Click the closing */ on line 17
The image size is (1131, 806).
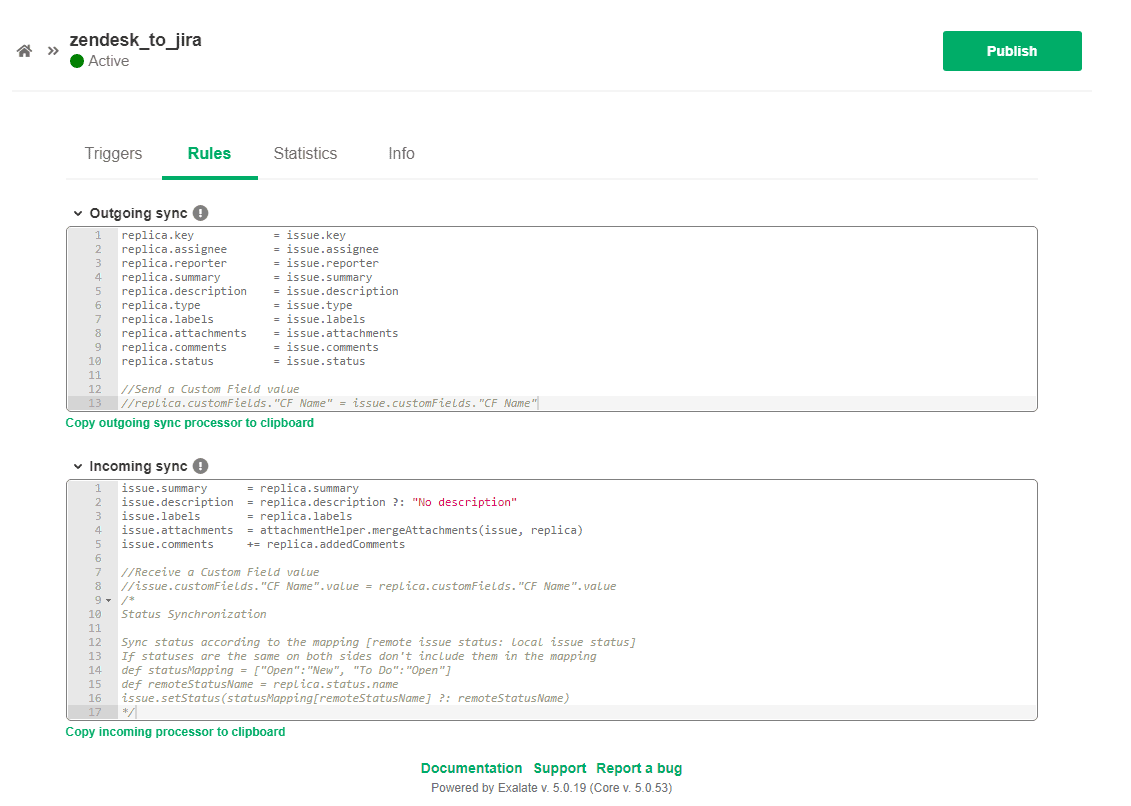128,712
